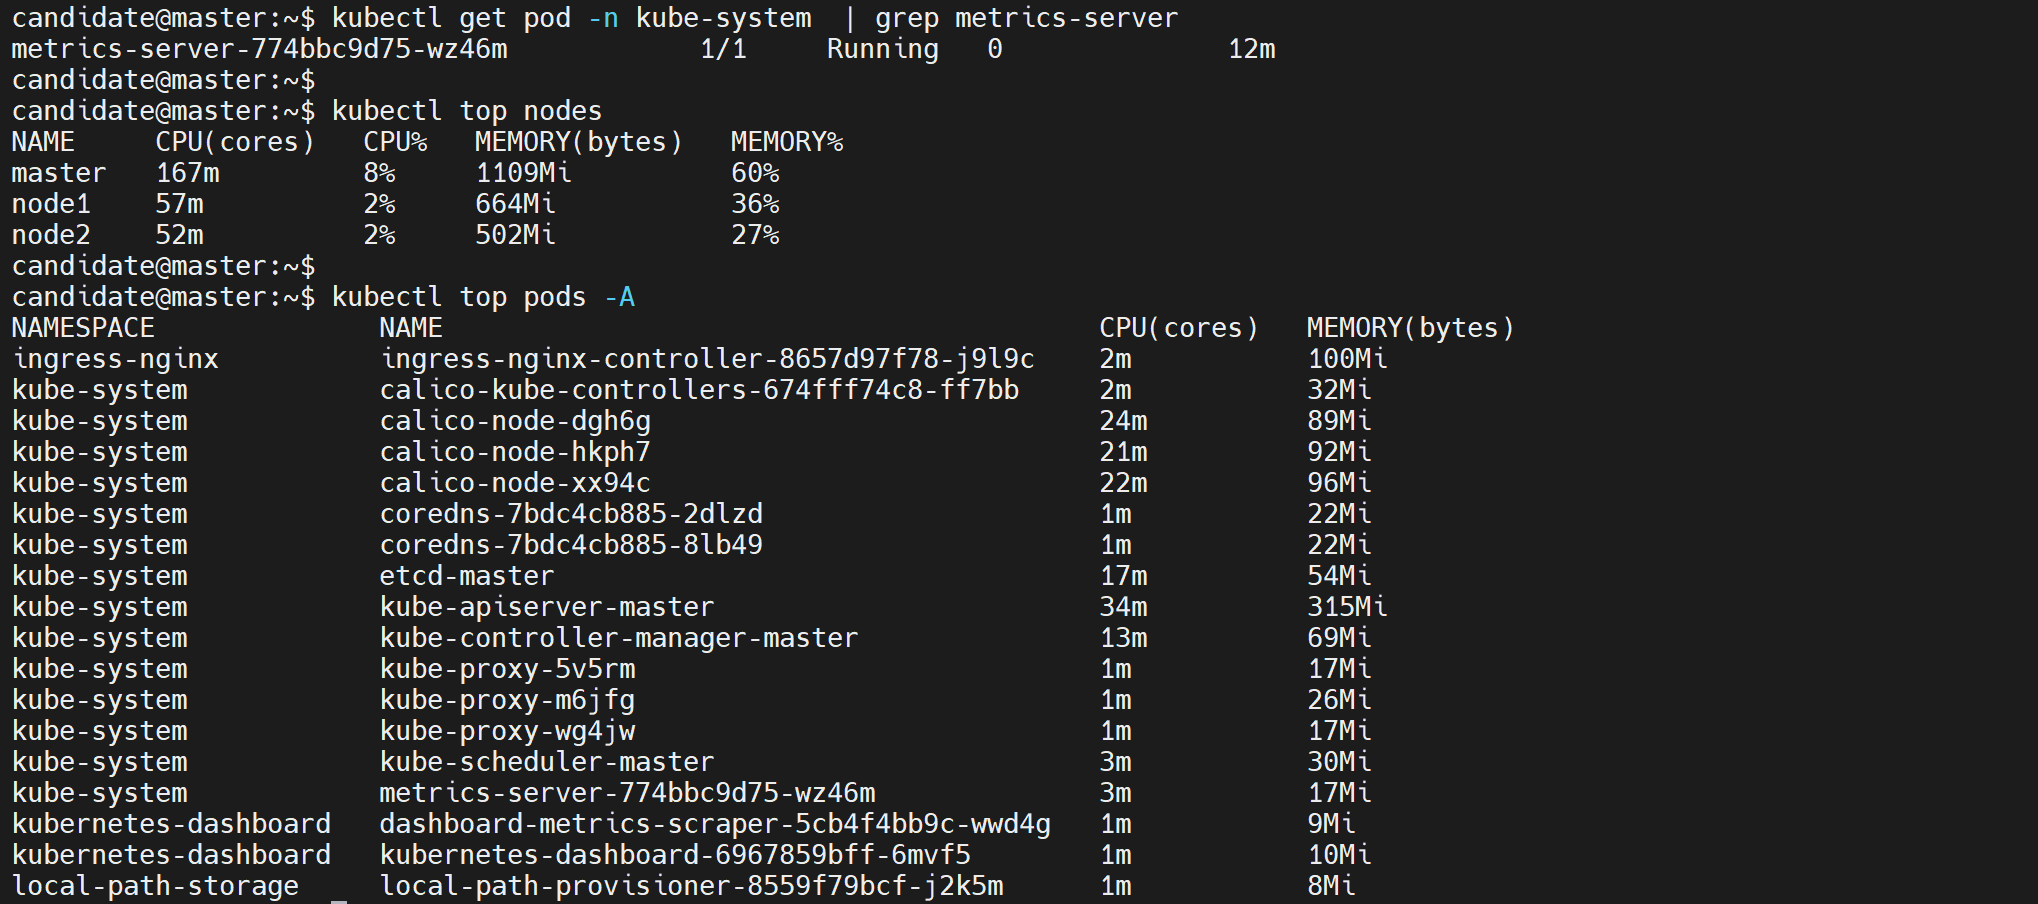The image size is (2038, 904).
Task: Click the 'kubectl top pods -A' command
Action: [483, 297]
